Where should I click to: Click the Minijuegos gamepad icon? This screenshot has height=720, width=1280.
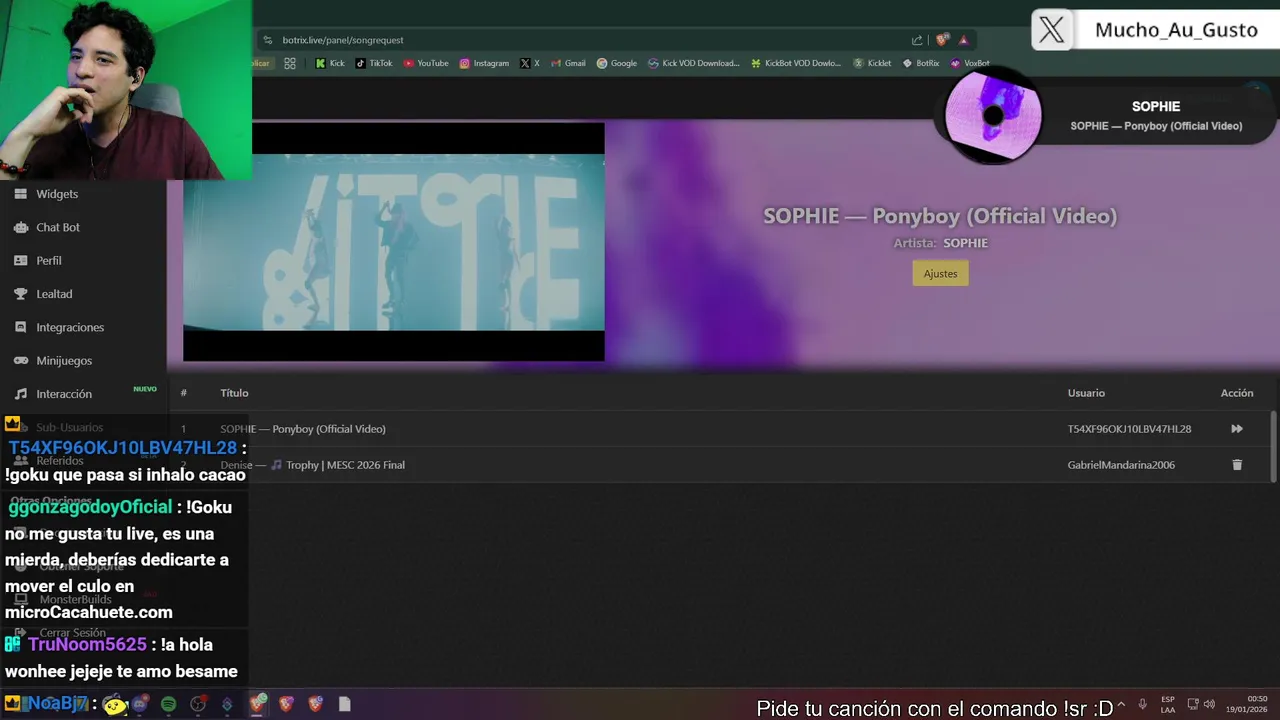(x=20, y=360)
